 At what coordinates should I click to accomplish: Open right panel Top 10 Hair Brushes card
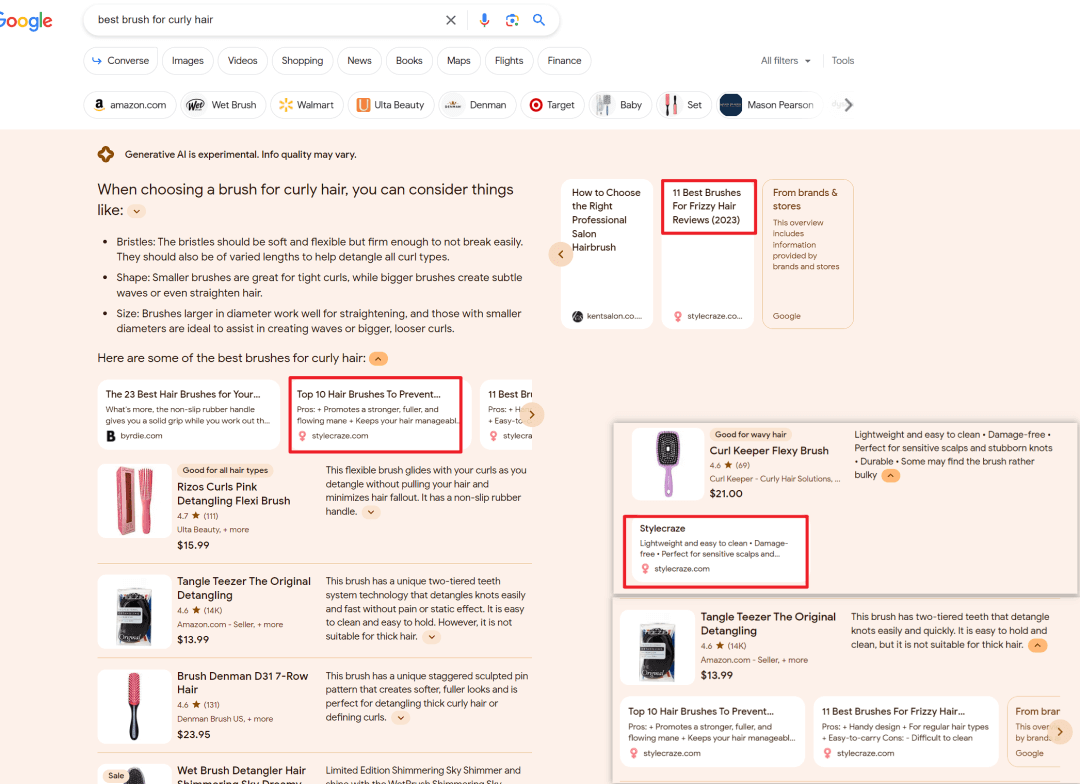pyautogui.click(x=713, y=732)
